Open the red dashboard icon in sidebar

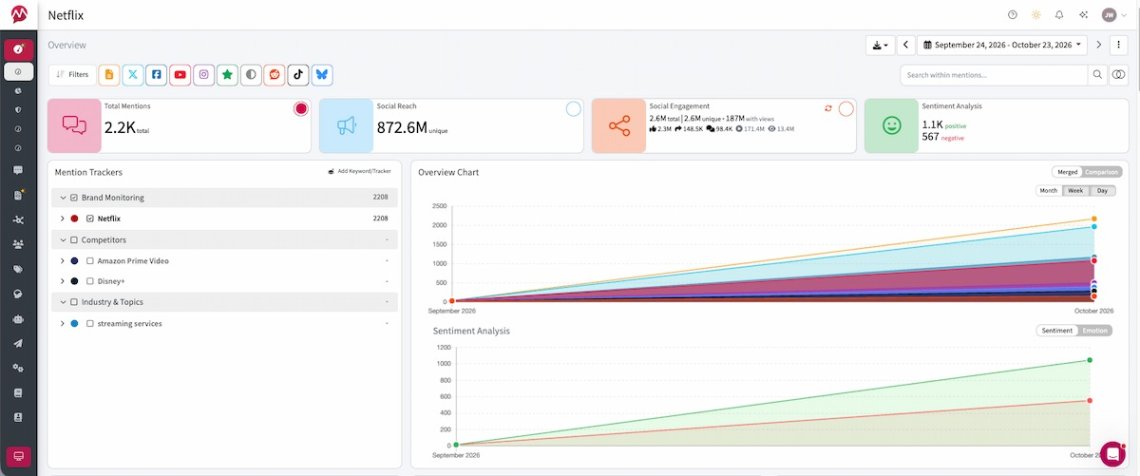click(x=18, y=49)
